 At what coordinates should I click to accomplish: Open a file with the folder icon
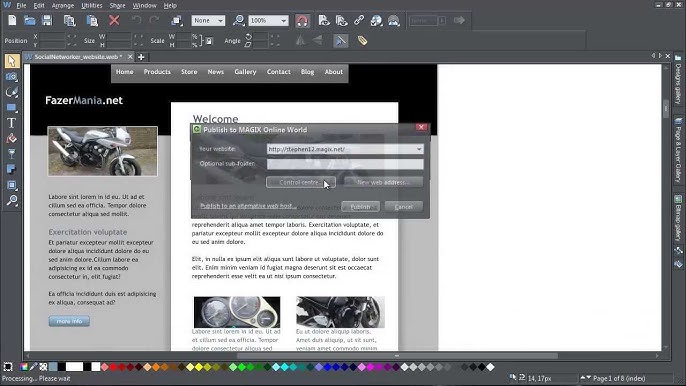point(29,20)
